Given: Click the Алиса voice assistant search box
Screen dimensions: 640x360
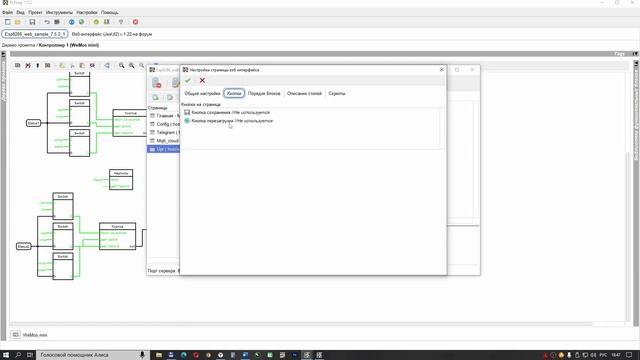Looking at the screenshot, I should [92, 355].
